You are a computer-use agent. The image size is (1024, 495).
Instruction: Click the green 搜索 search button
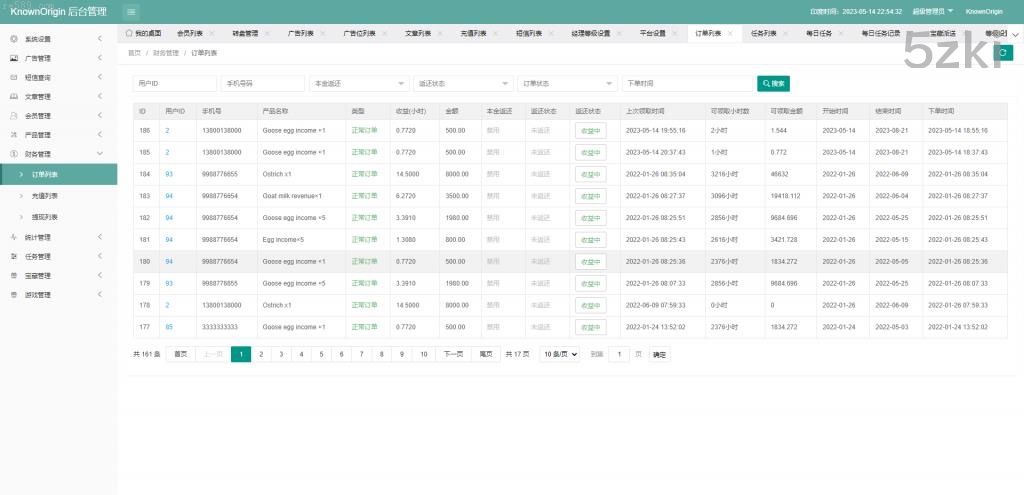pos(774,83)
